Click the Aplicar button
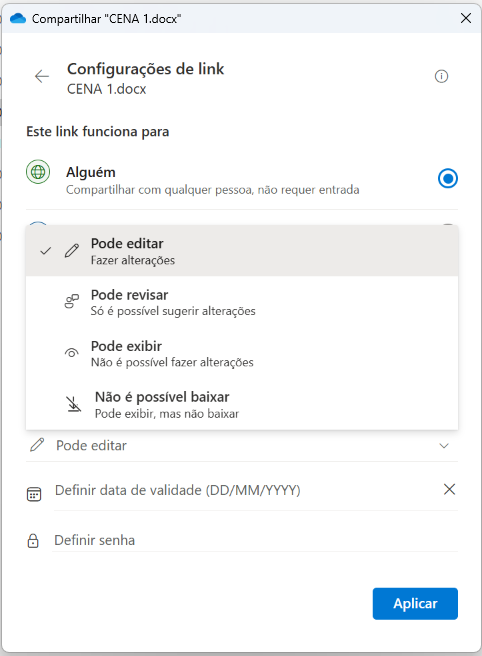 click(x=415, y=603)
